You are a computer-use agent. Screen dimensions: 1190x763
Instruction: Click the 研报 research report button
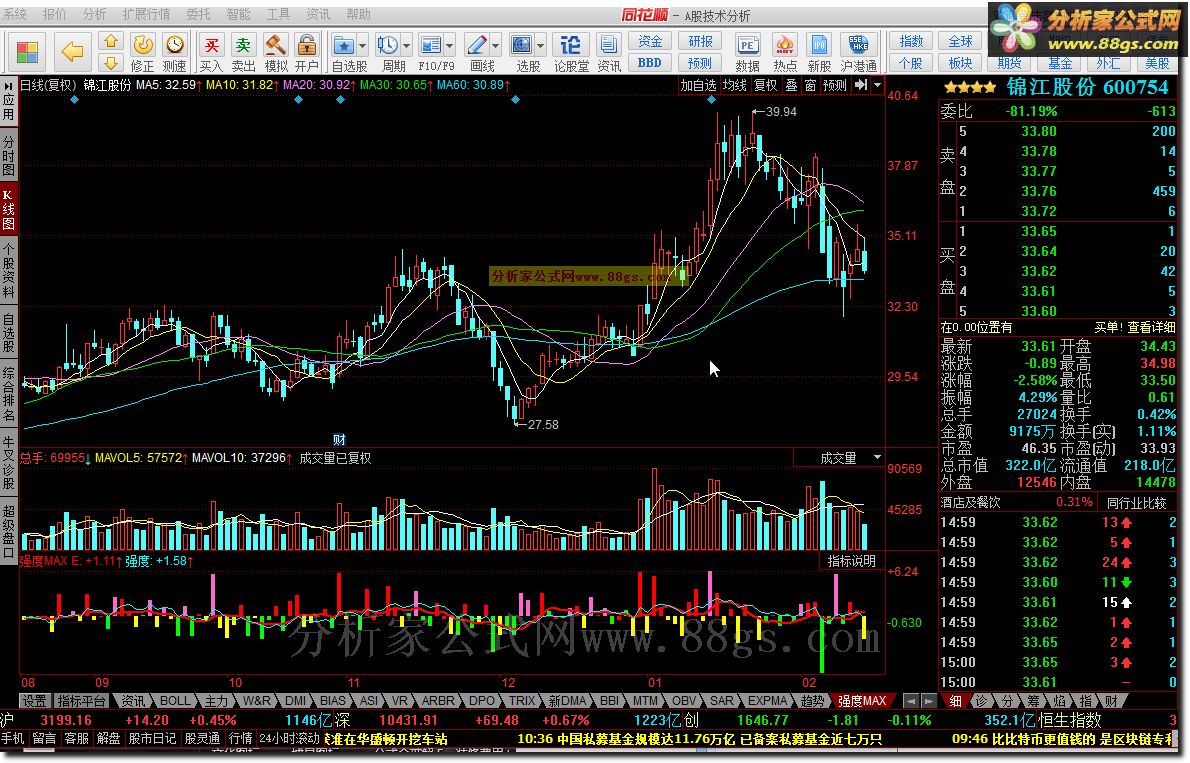[x=700, y=41]
